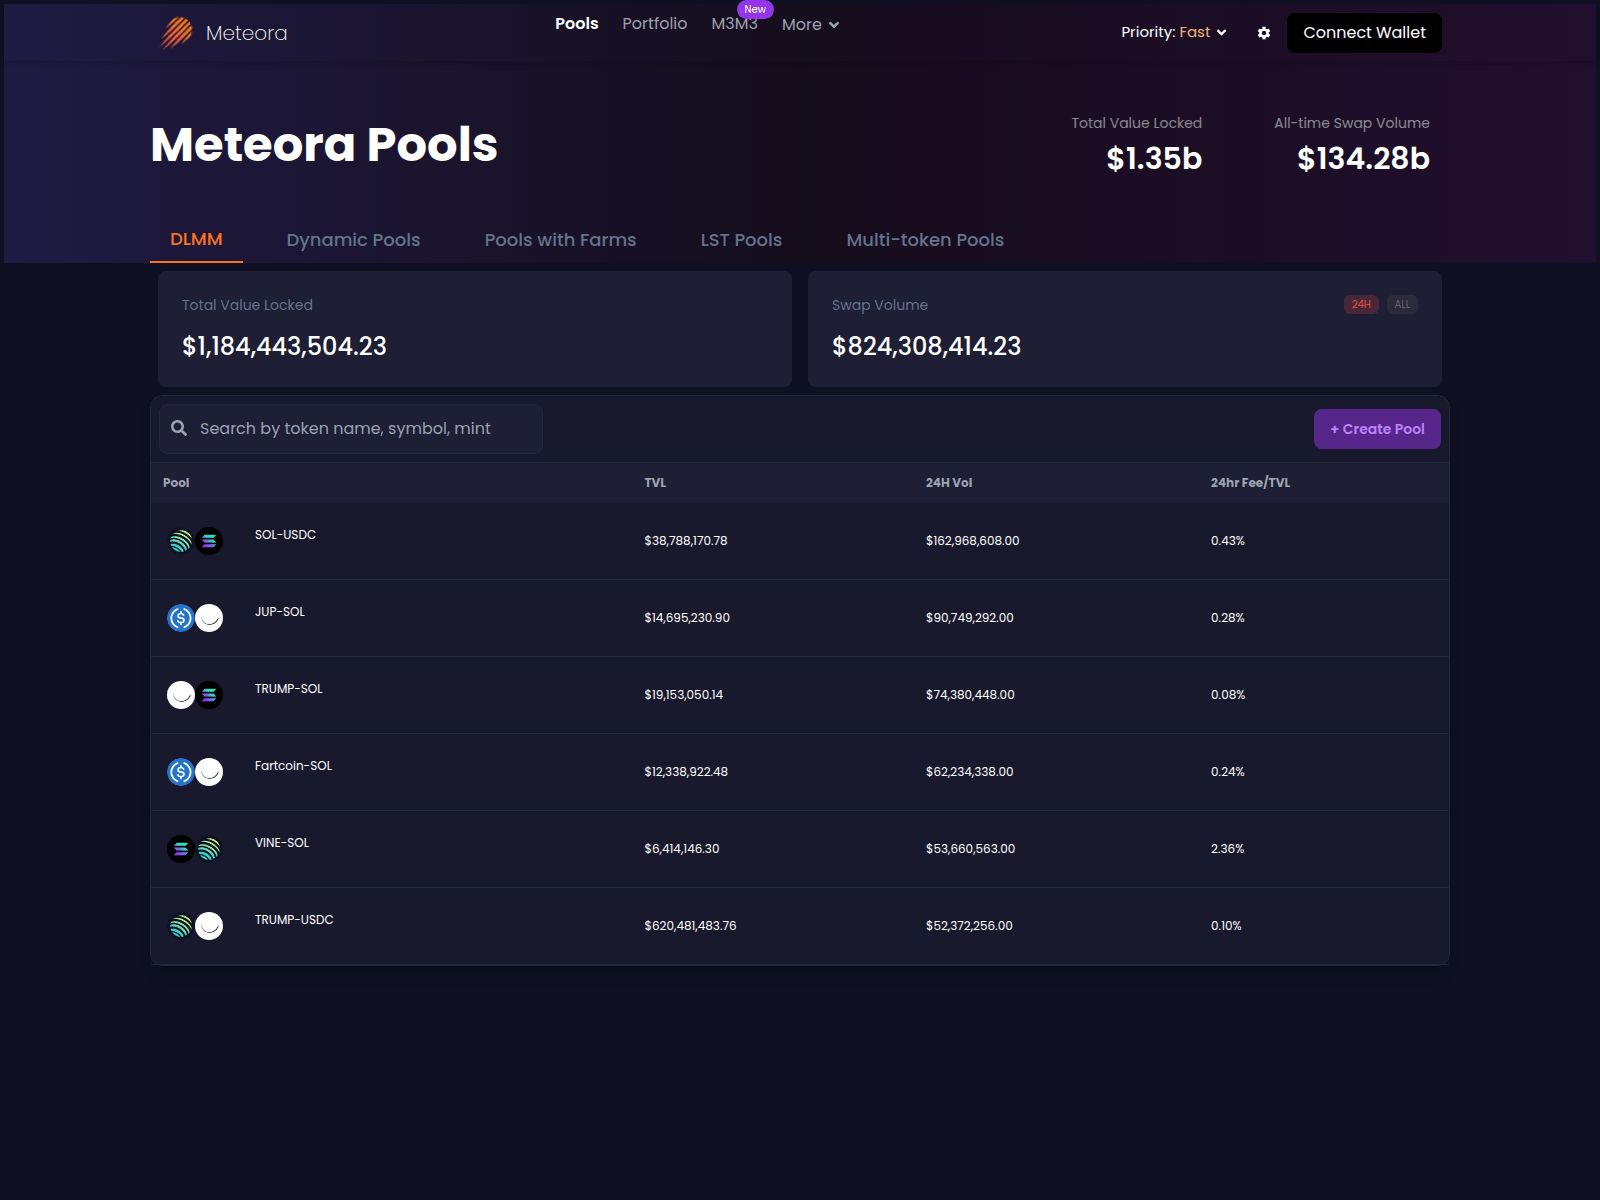The height and width of the screenshot is (1200, 1600).
Task: Open the Multi-token Pools tab
Action: pos(925,240)
